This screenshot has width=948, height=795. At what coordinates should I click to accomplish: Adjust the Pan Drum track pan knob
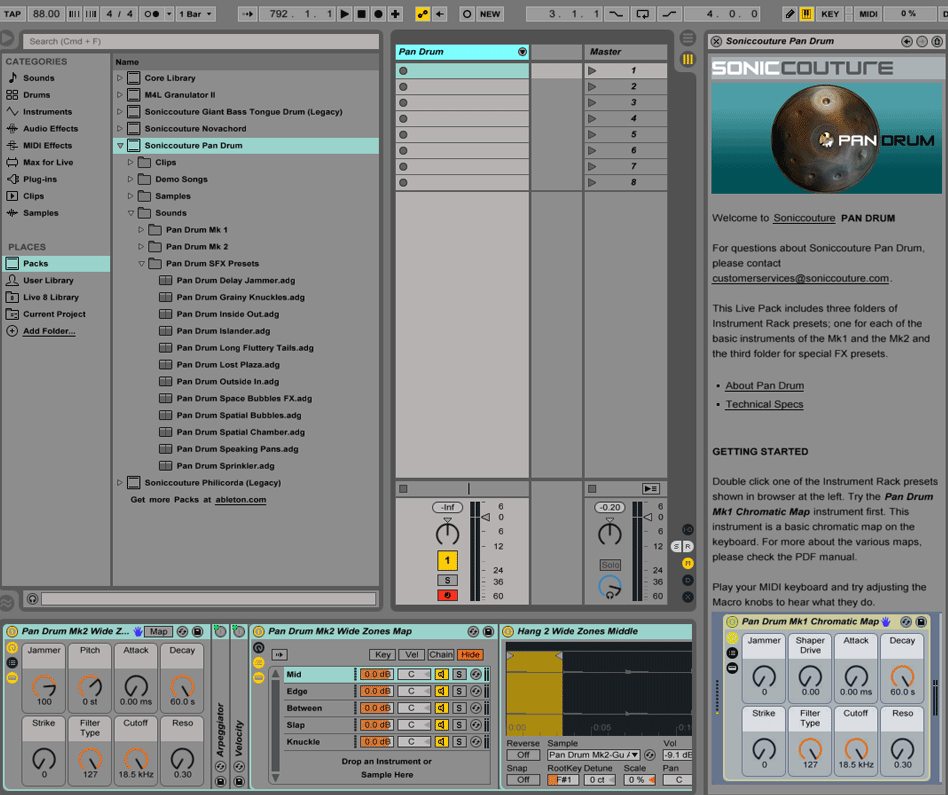tap(447, 533)
